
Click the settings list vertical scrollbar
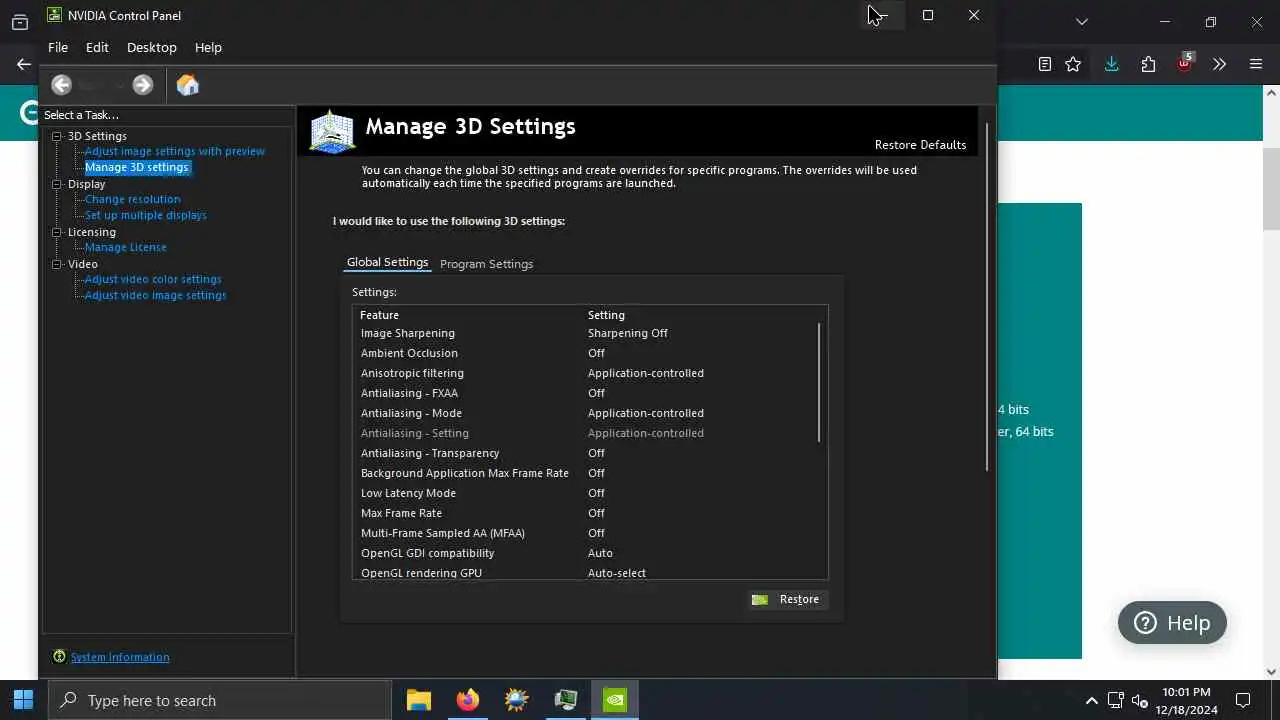[x=820, y=382]
